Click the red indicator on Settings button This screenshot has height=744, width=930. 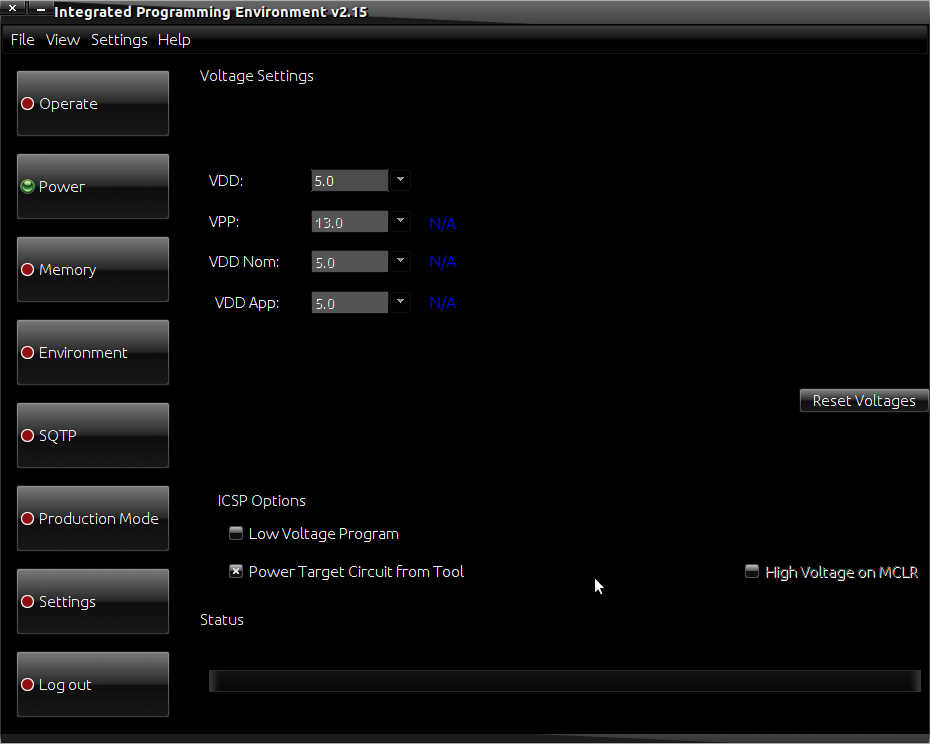(x=27, y=602)
